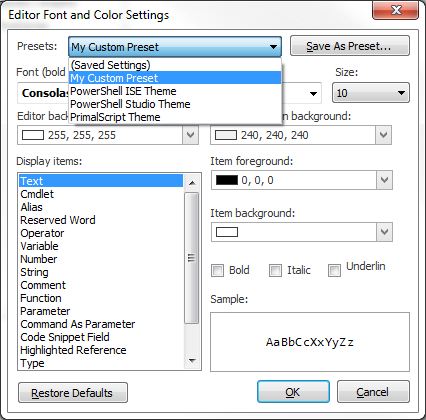Check the Underline option
Screen dimensions: 426x420
coord(334,270)
